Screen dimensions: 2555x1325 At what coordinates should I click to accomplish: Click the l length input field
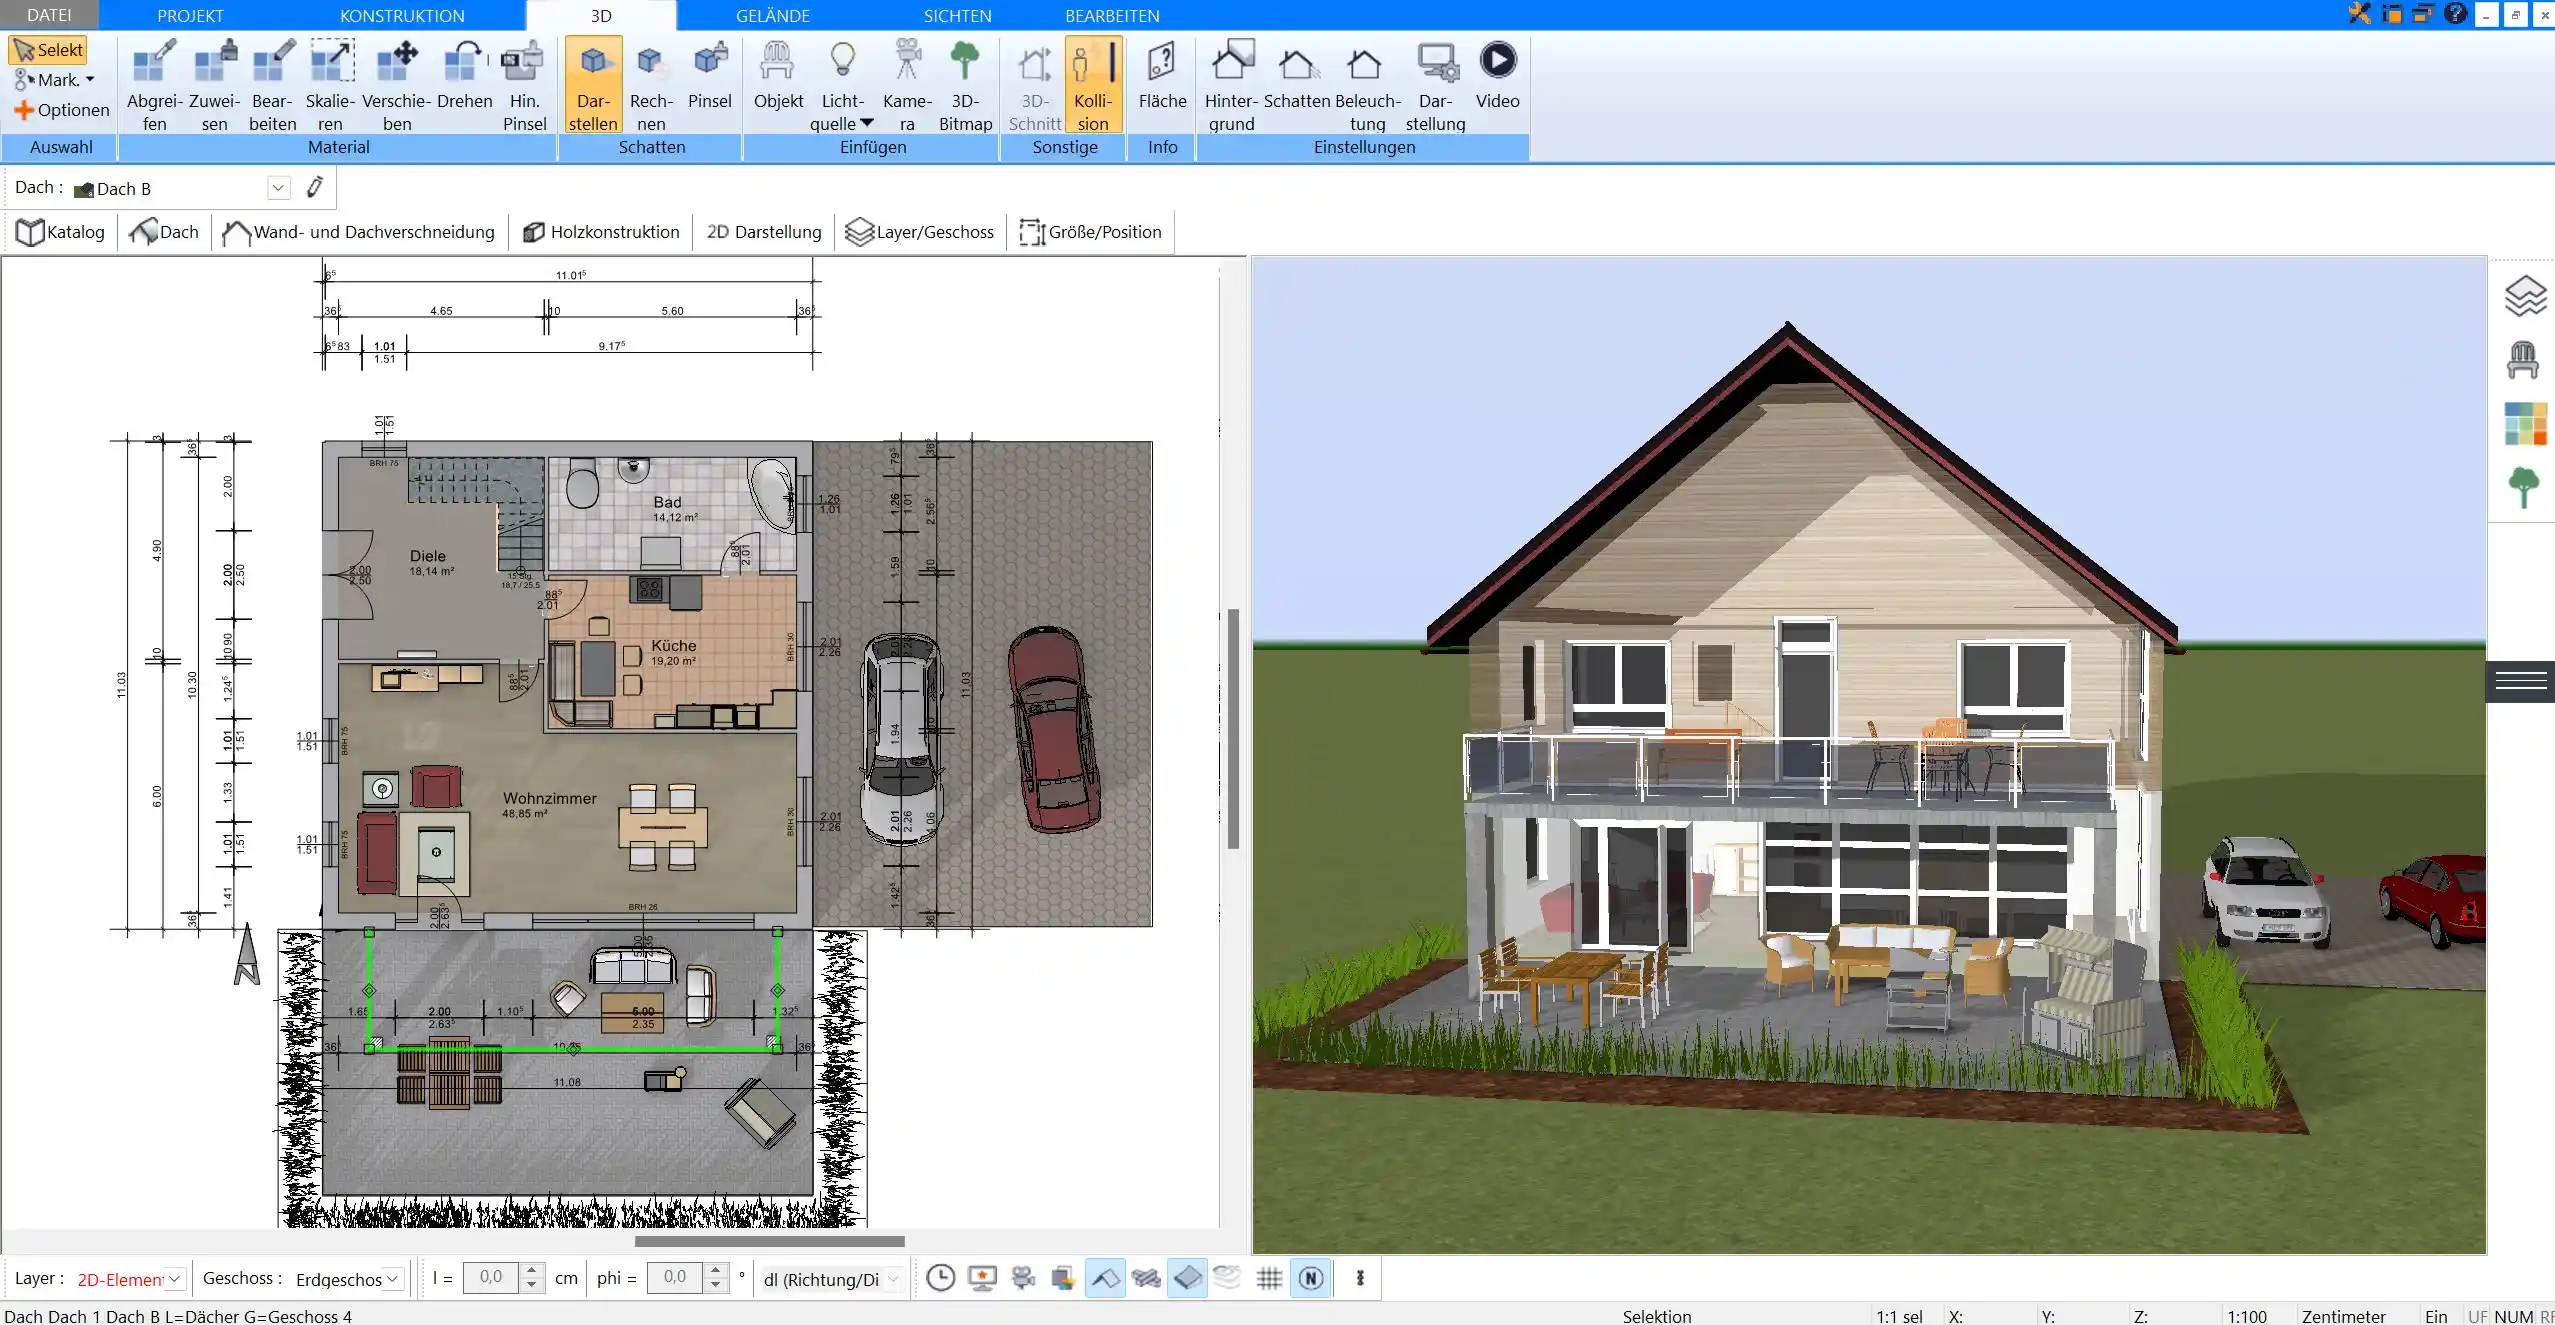click(491, 1277)
